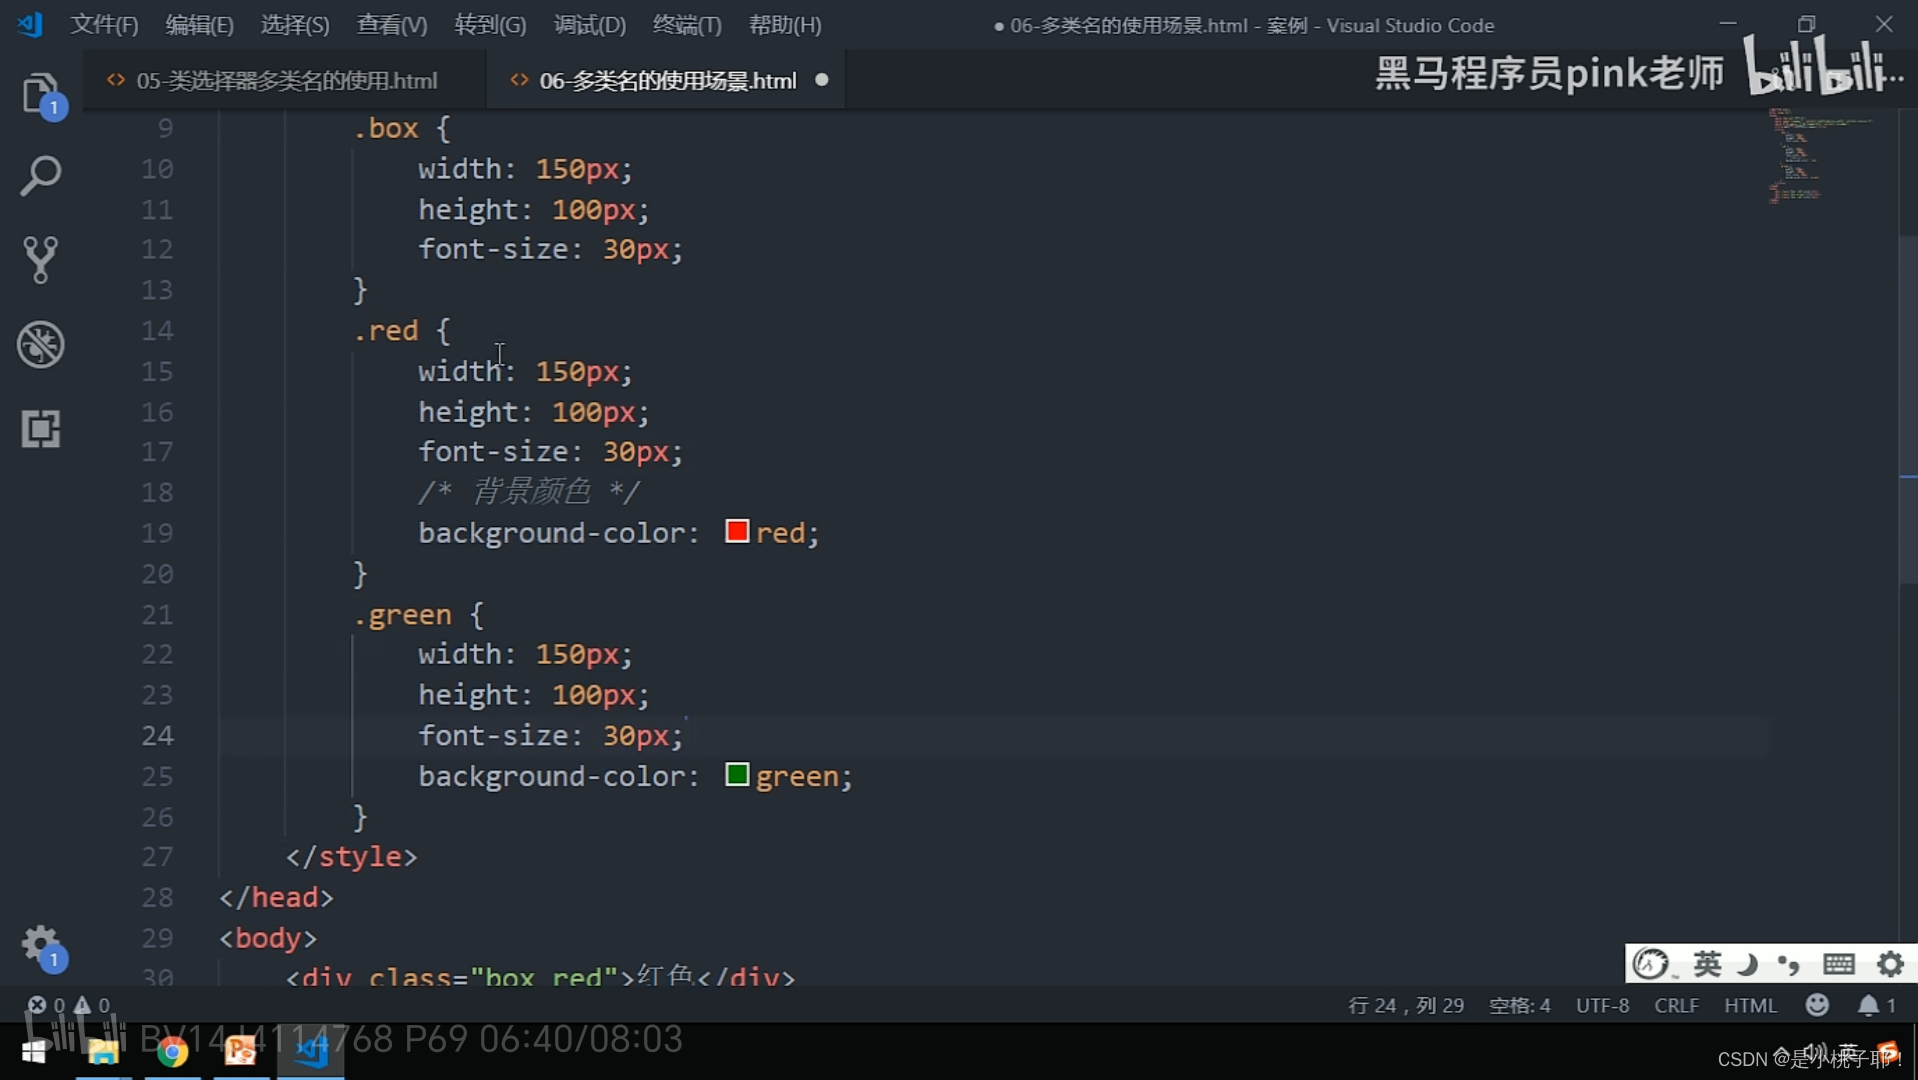Click the closing </style> tag

click(351, 857)
